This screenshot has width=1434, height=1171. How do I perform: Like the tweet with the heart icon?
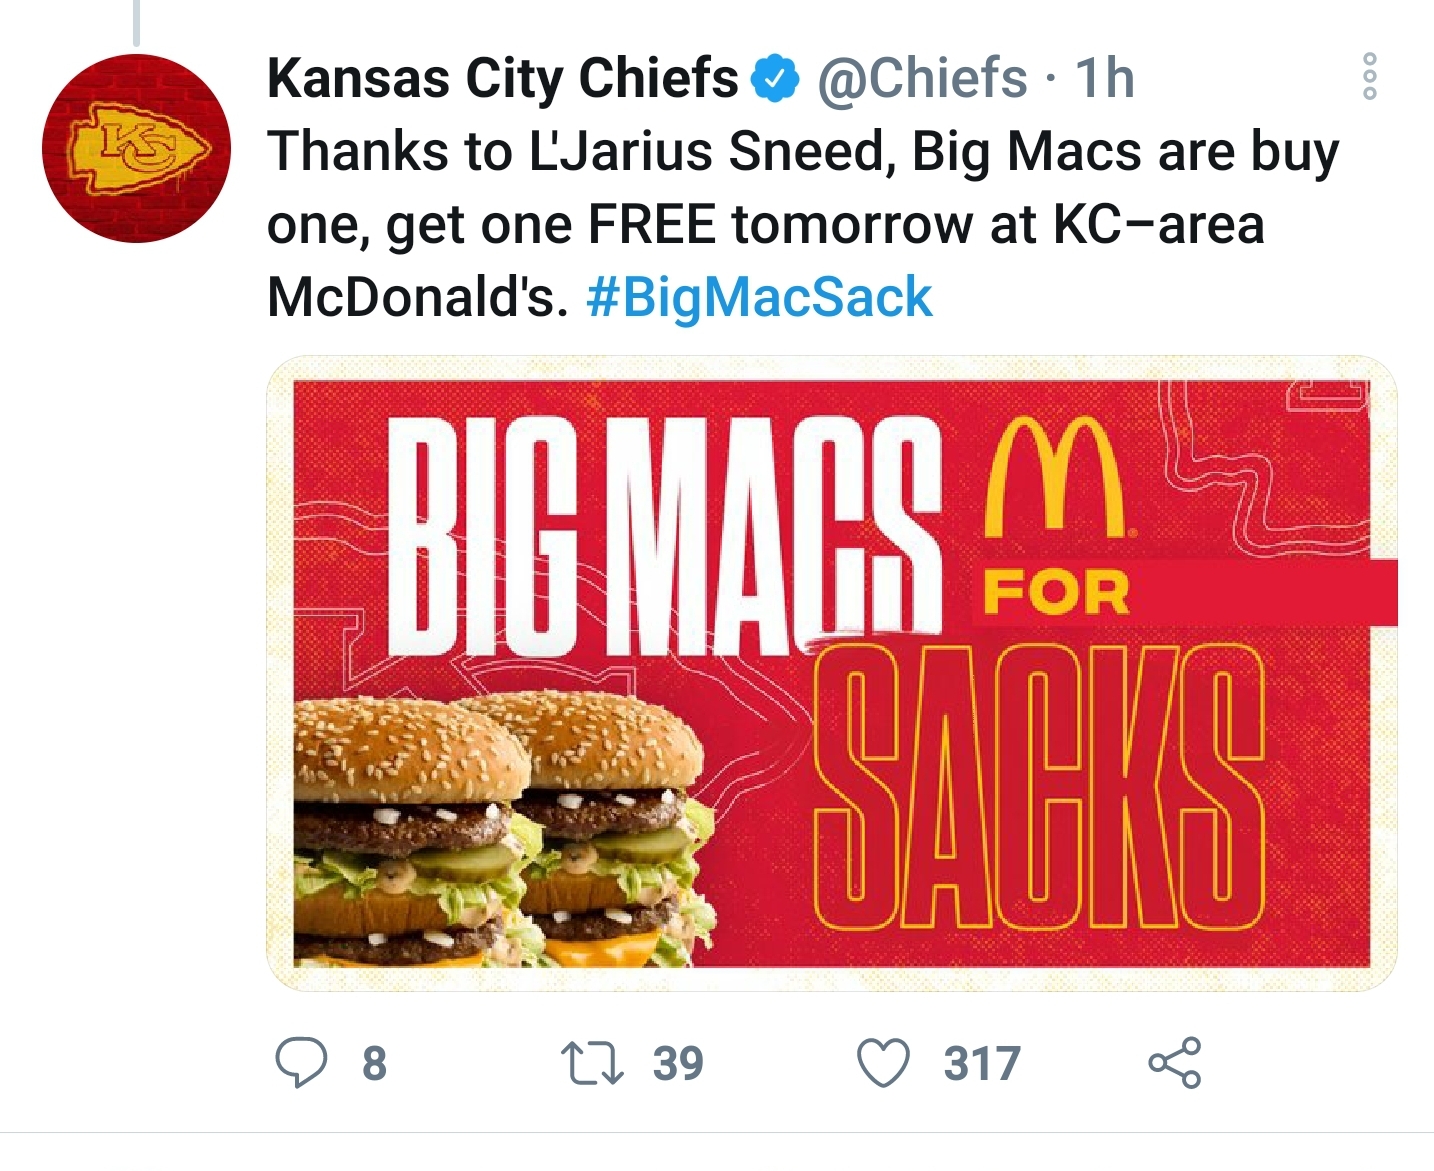(884, 1063)
